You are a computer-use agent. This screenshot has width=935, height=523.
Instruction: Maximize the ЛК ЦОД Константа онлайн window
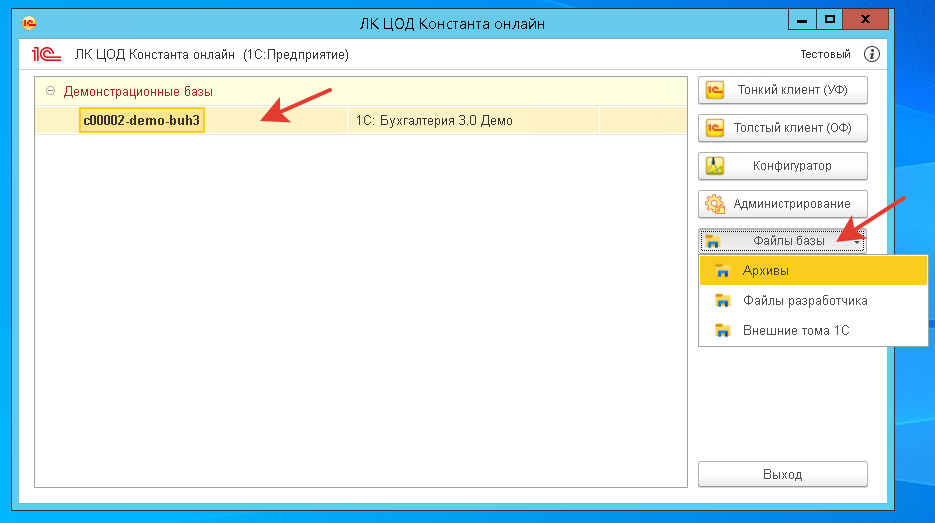[x=829, y=19]
